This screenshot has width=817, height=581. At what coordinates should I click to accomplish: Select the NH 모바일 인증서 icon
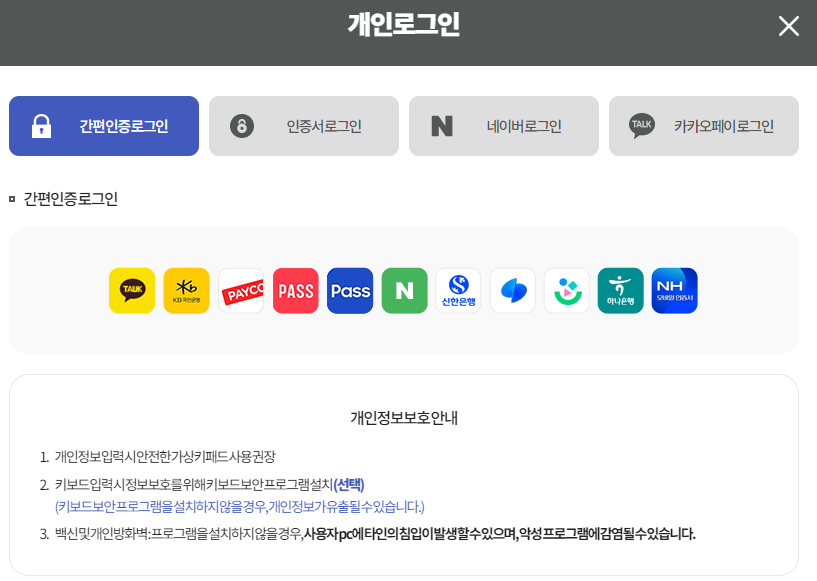pyautogui.click(x=675, y=291)
